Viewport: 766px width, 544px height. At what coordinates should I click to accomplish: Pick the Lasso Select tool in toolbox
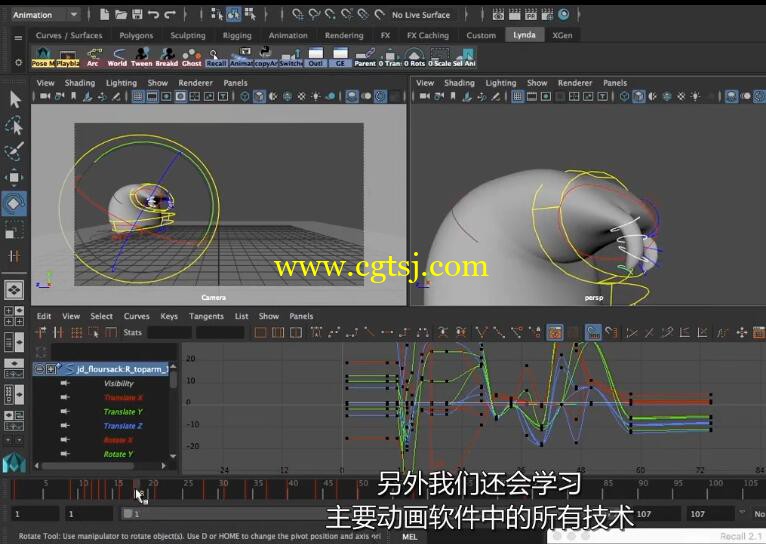click(x=14, y=126)
